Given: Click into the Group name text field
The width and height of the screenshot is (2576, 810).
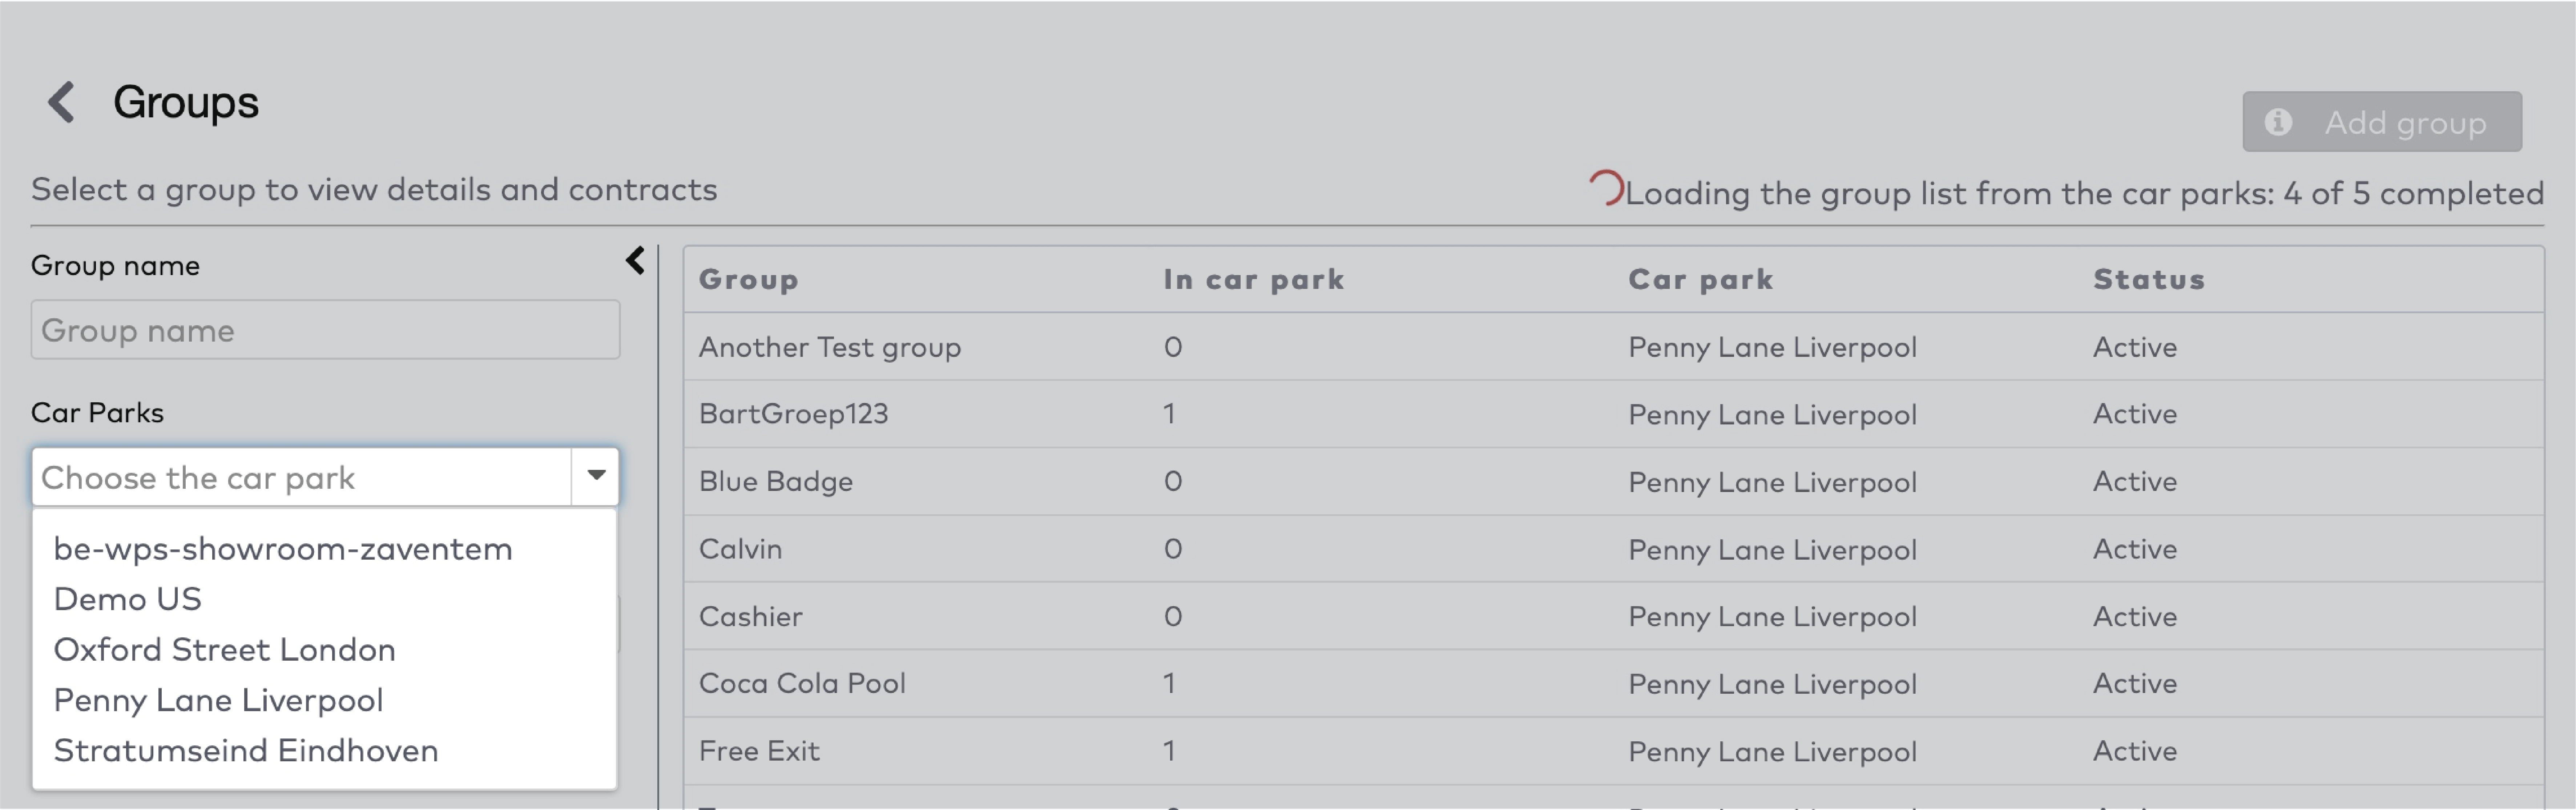Looking at the screenshot, I should (325, 330).
